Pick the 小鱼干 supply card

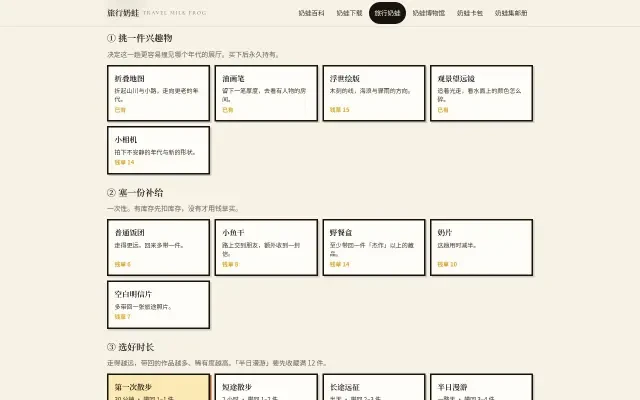pyautogui.click(x=266, y=247)
